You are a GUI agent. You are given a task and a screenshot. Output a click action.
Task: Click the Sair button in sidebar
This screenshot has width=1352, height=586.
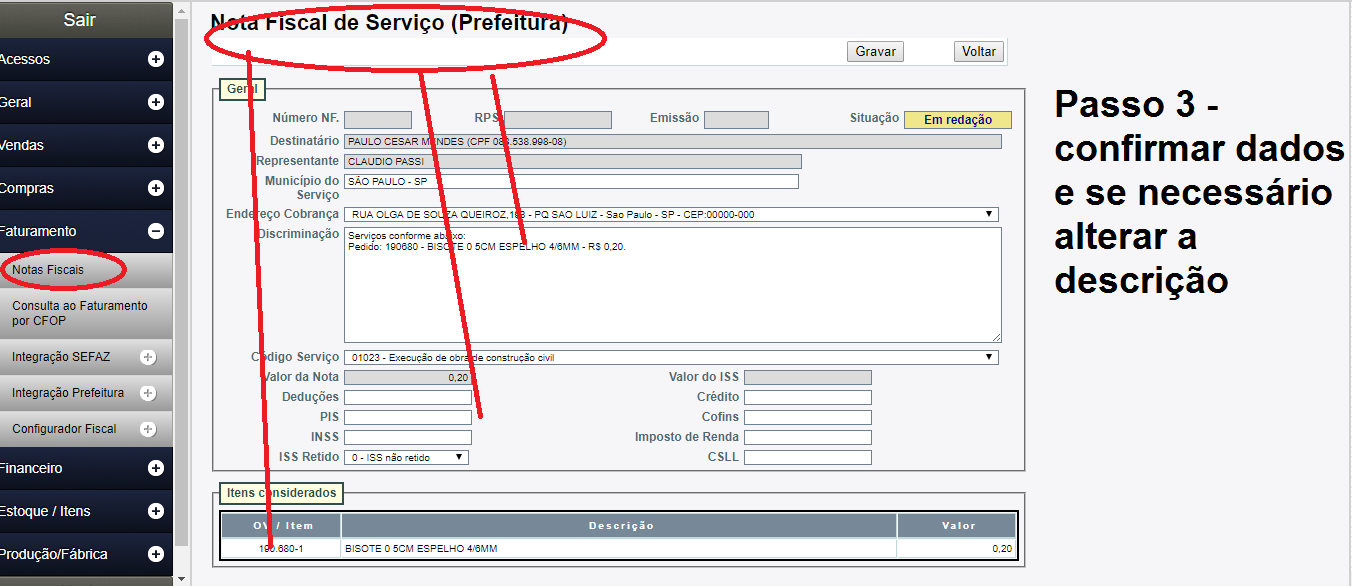80,19
